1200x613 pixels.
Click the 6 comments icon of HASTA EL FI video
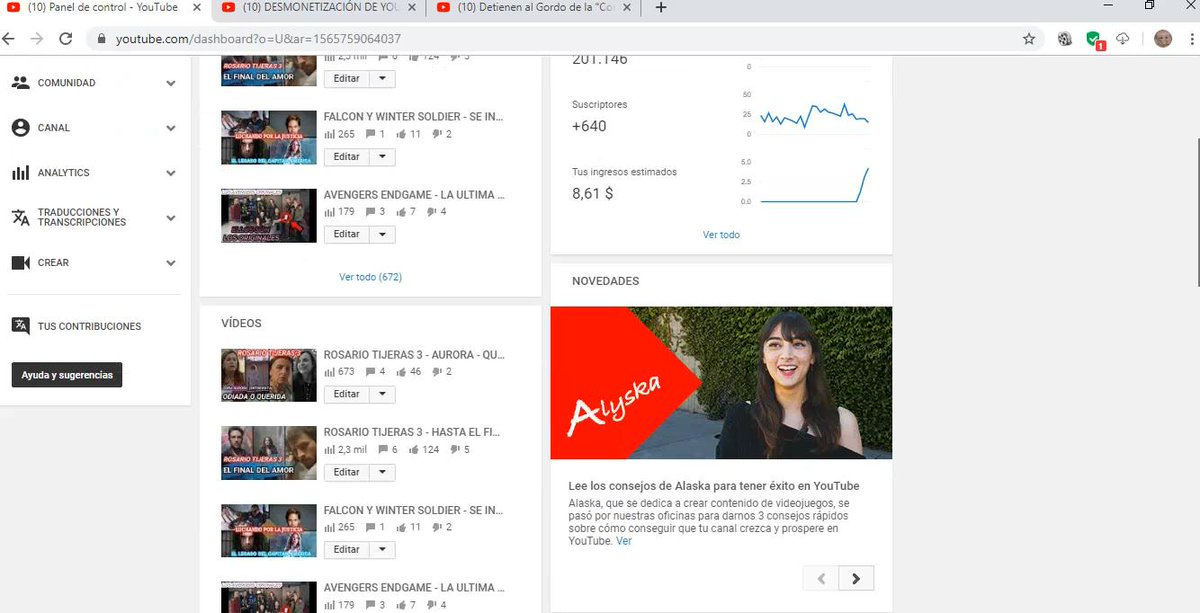point(381,450)
